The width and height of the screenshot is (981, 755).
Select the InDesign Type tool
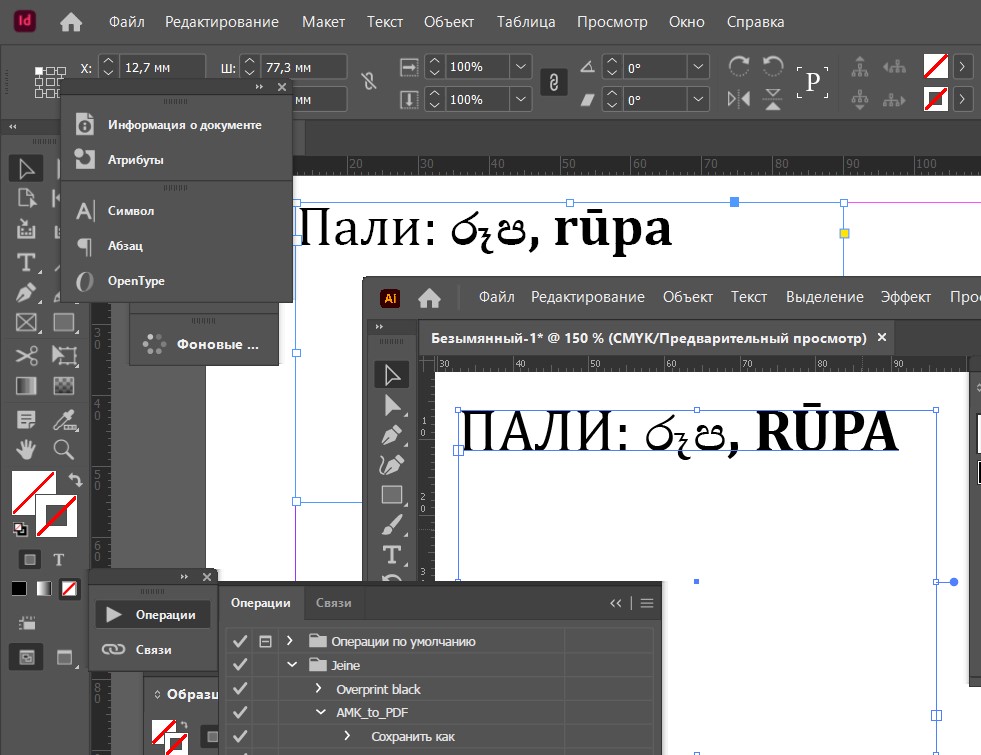click(27, 263)
